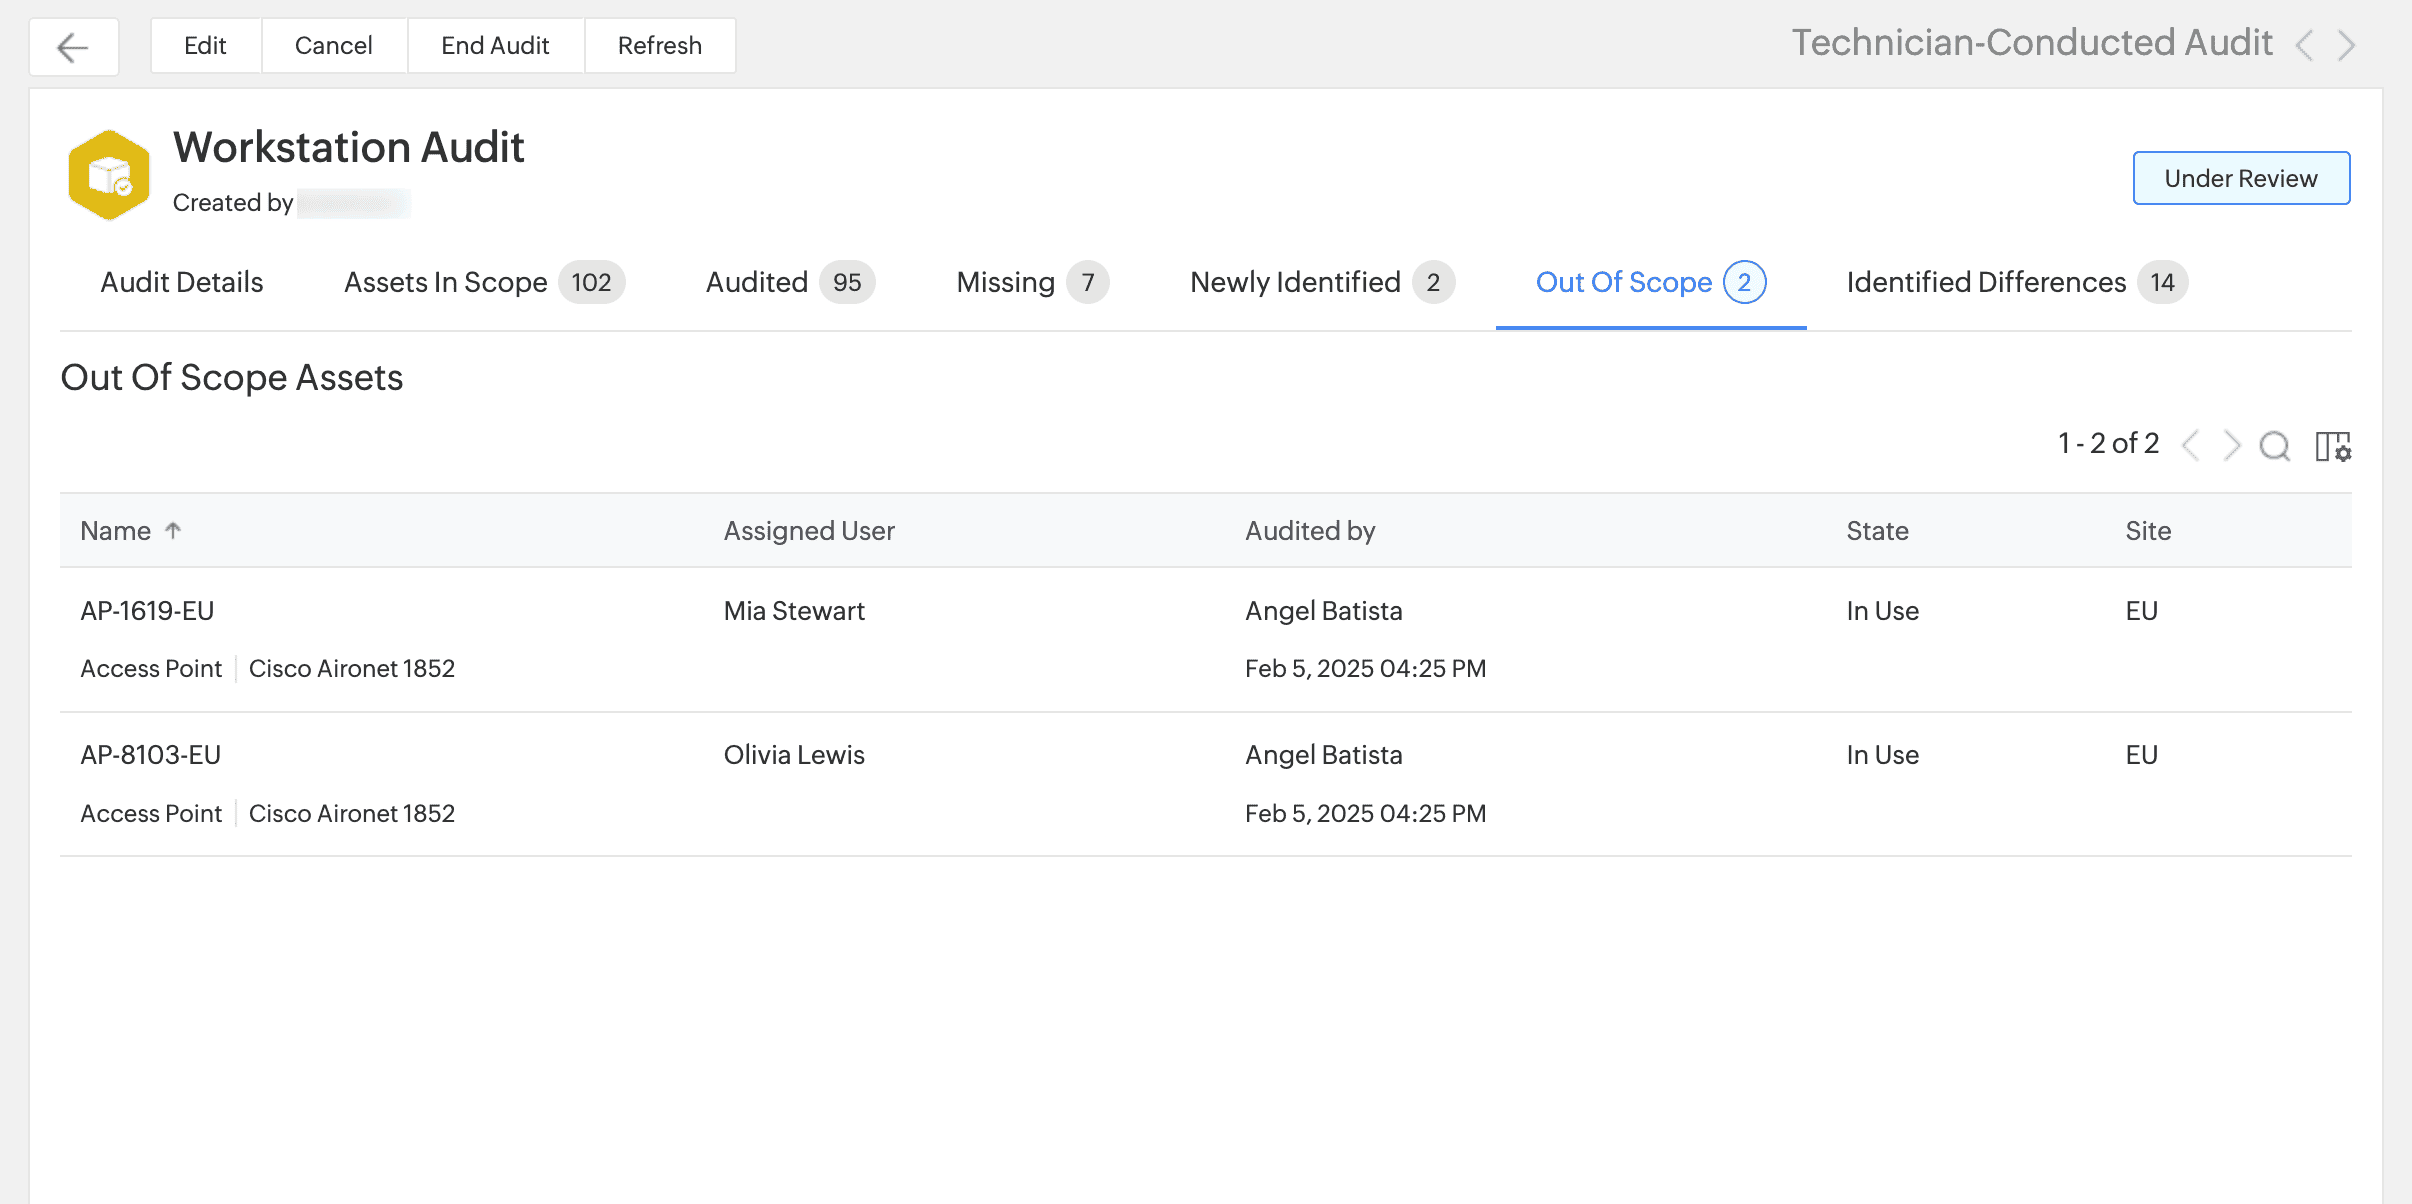Navigate to the next audit via top-right chevron
The width and height of the screenshot is (2412, 1204).
[2347, 45]
